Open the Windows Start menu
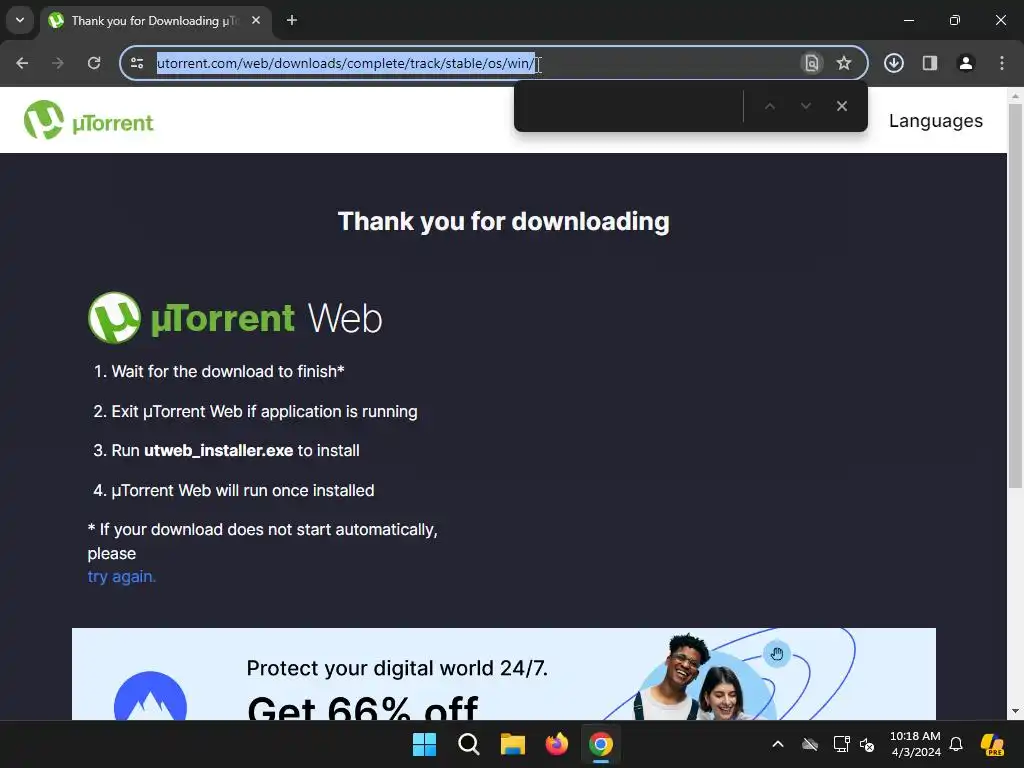The width and height of the screenshot is (1024, 768). [424, 744]
